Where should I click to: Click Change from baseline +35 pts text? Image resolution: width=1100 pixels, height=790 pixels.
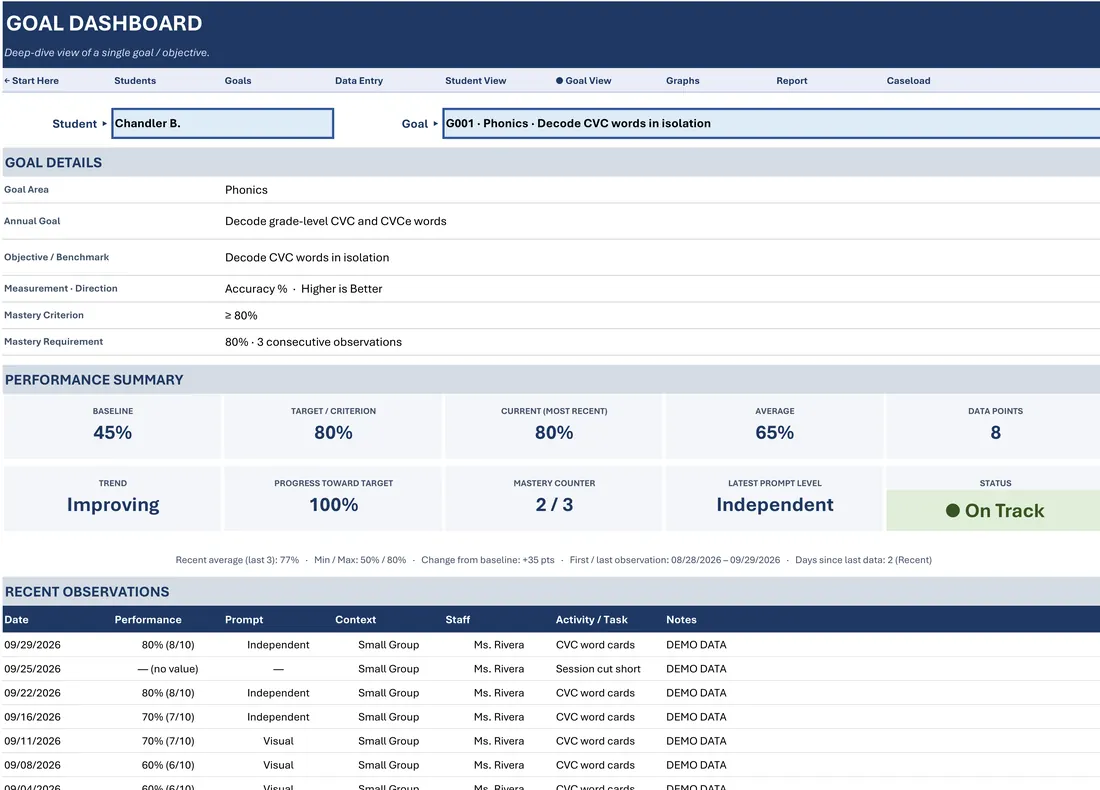click(488, 560)
